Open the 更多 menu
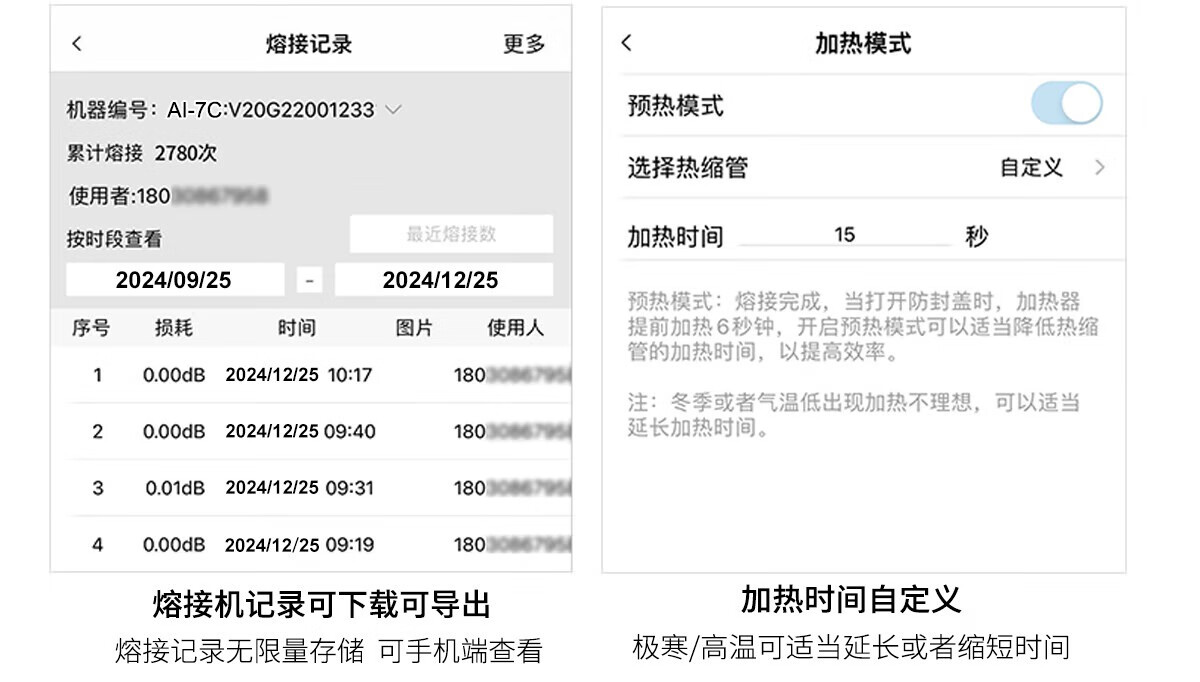The height and width of the screenshot is (682, 1200). (524, 44)
